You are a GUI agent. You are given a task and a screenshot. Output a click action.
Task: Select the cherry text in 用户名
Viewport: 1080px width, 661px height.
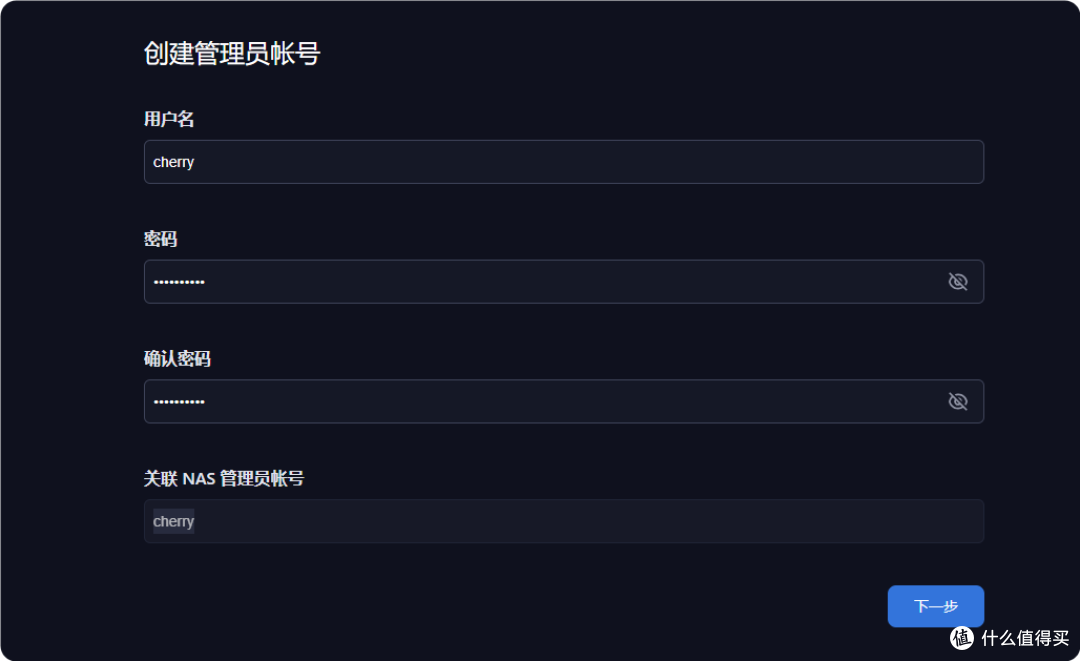172,161
